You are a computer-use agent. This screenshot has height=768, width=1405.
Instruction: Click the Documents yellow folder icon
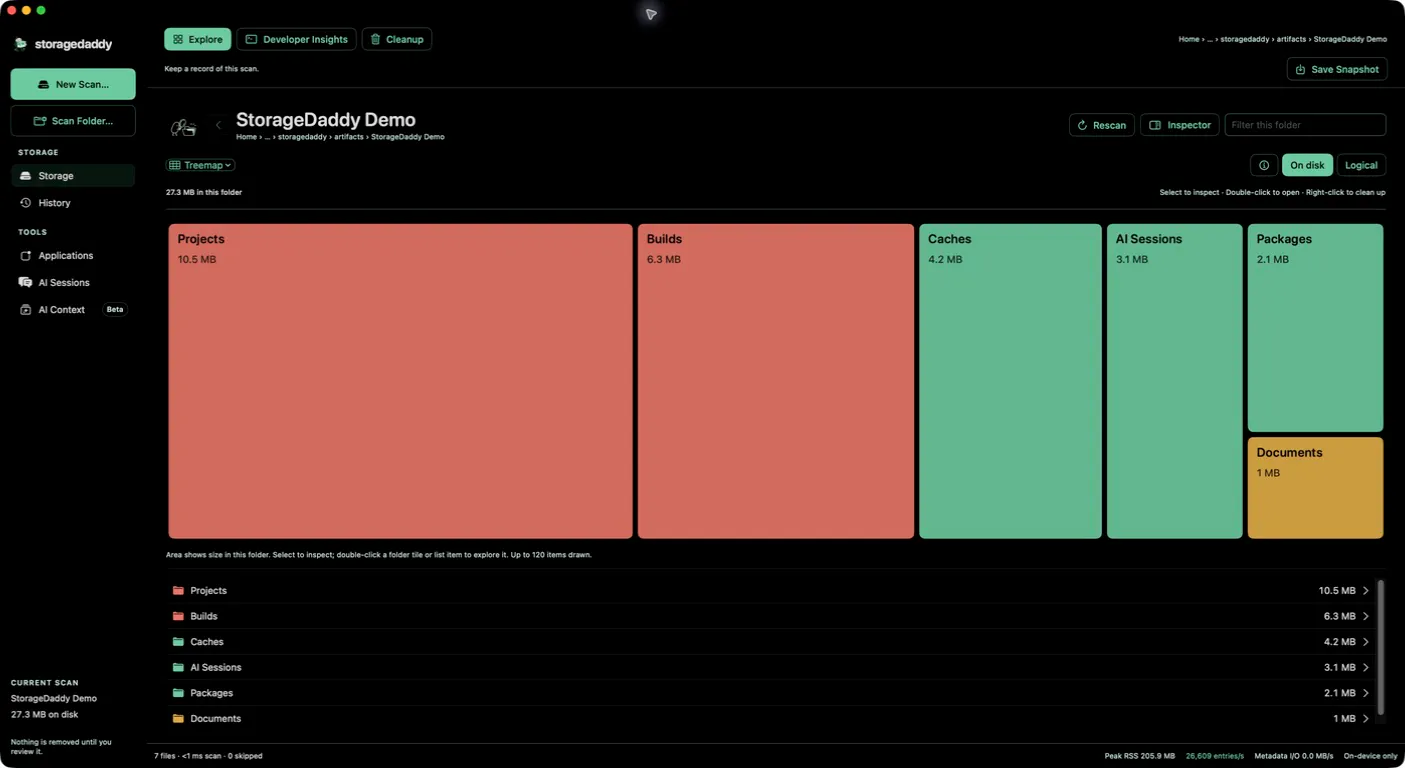178,719
